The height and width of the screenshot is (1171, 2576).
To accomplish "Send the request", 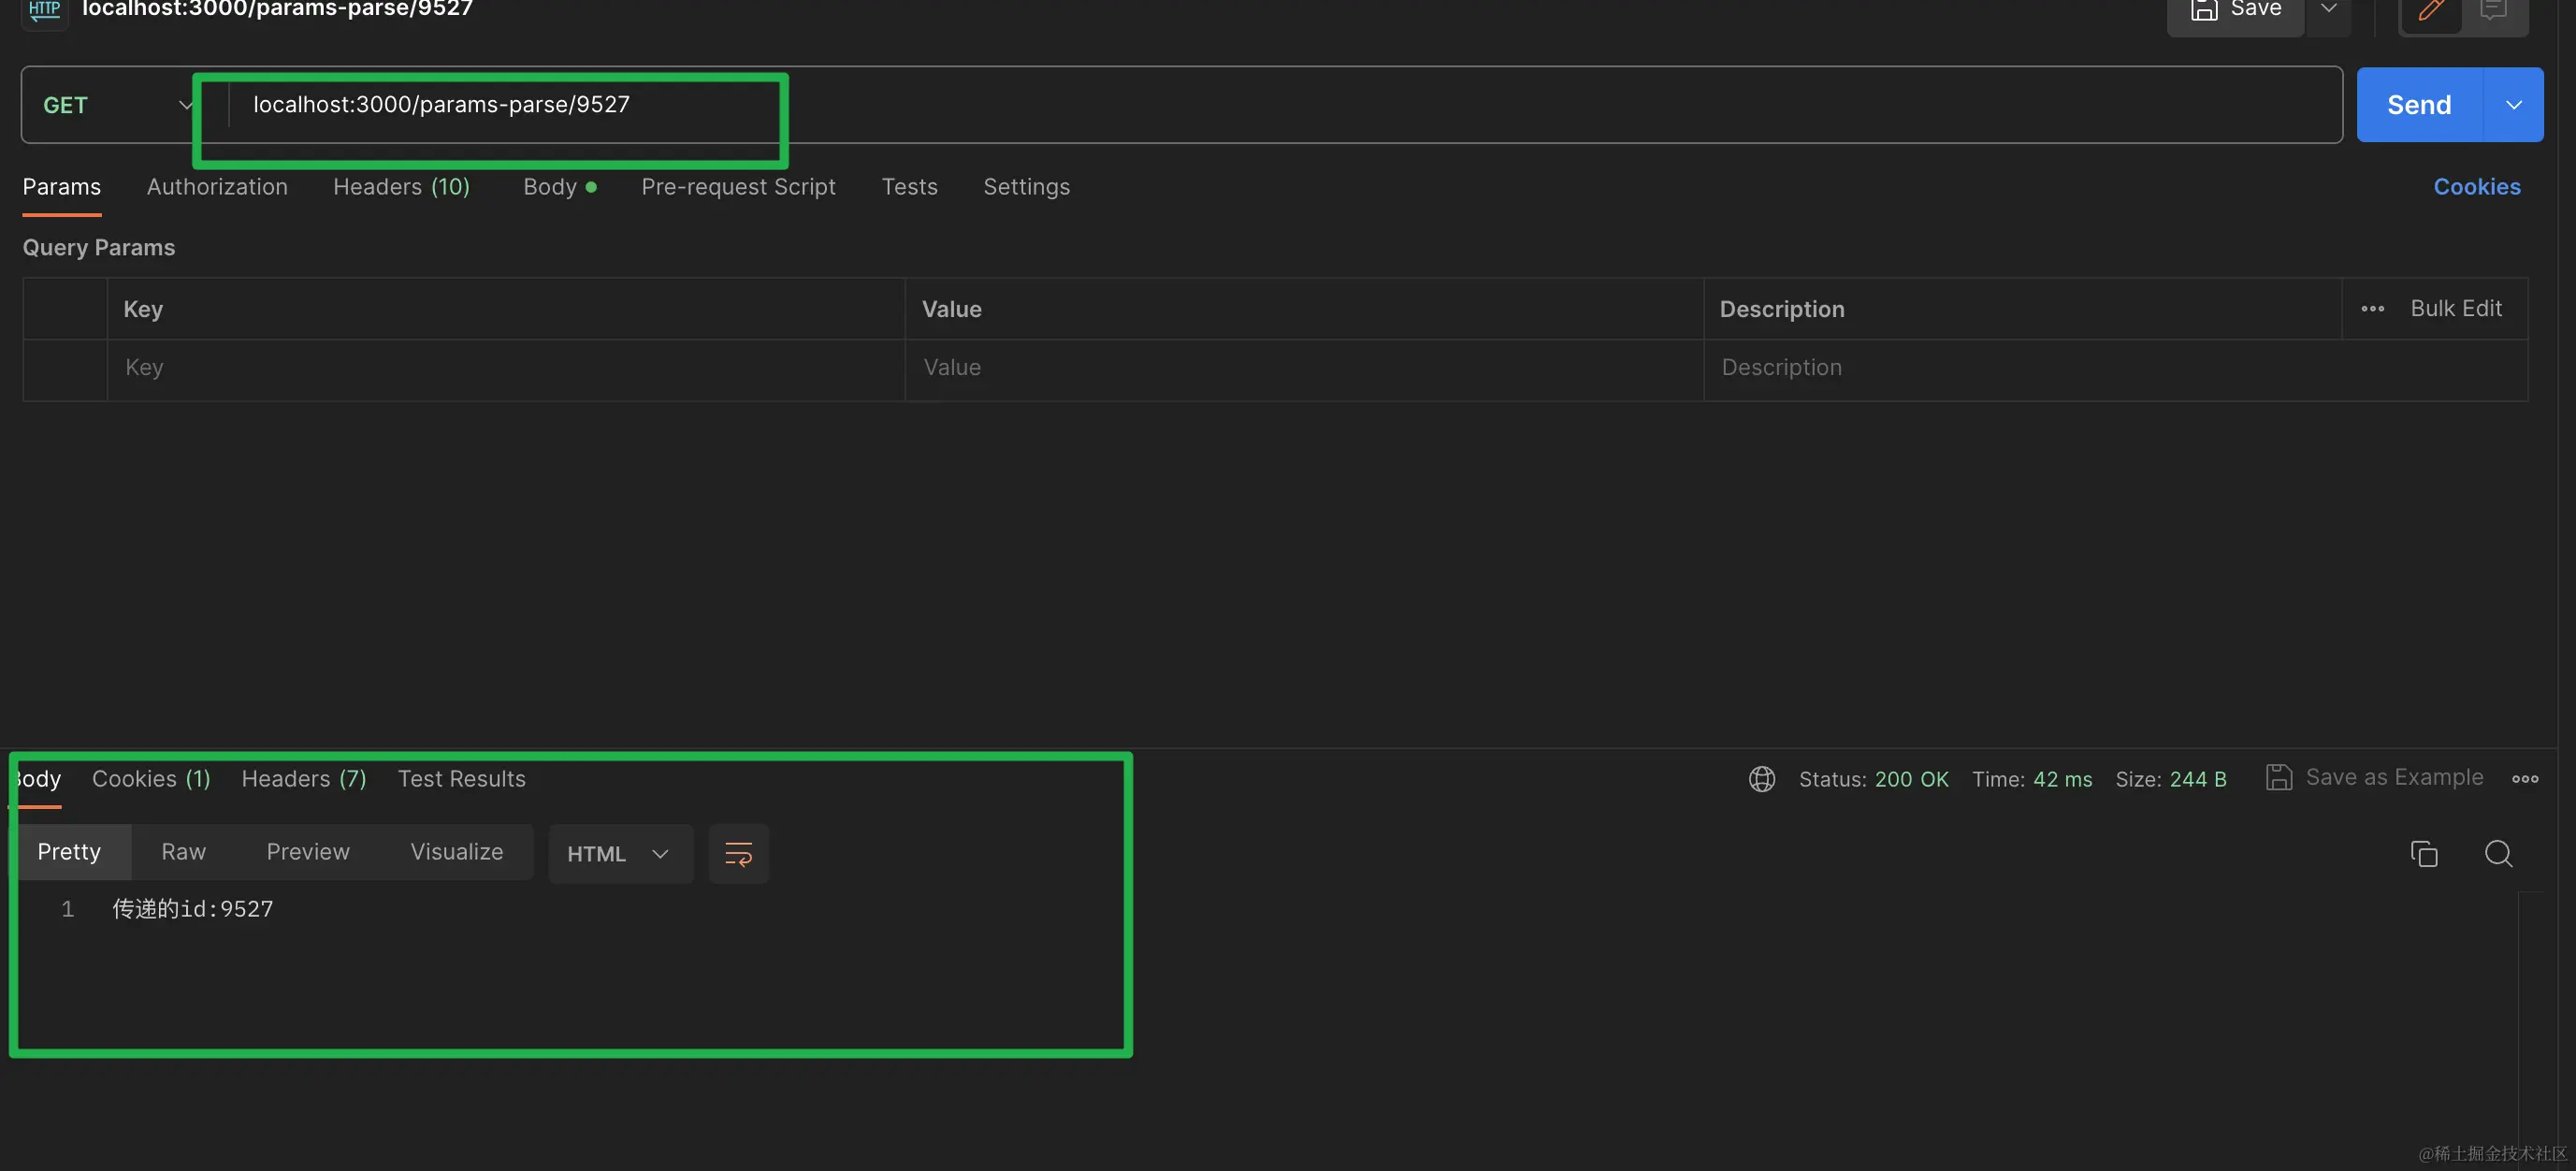I will point(2418,105).
